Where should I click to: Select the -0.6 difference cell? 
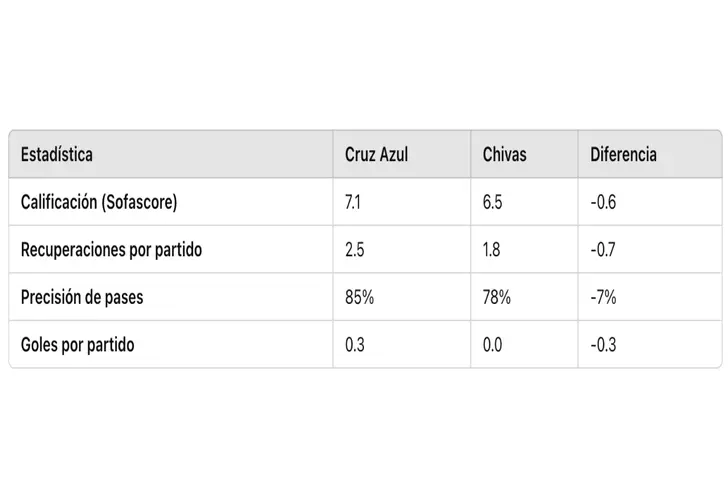(x=603, y=202)
